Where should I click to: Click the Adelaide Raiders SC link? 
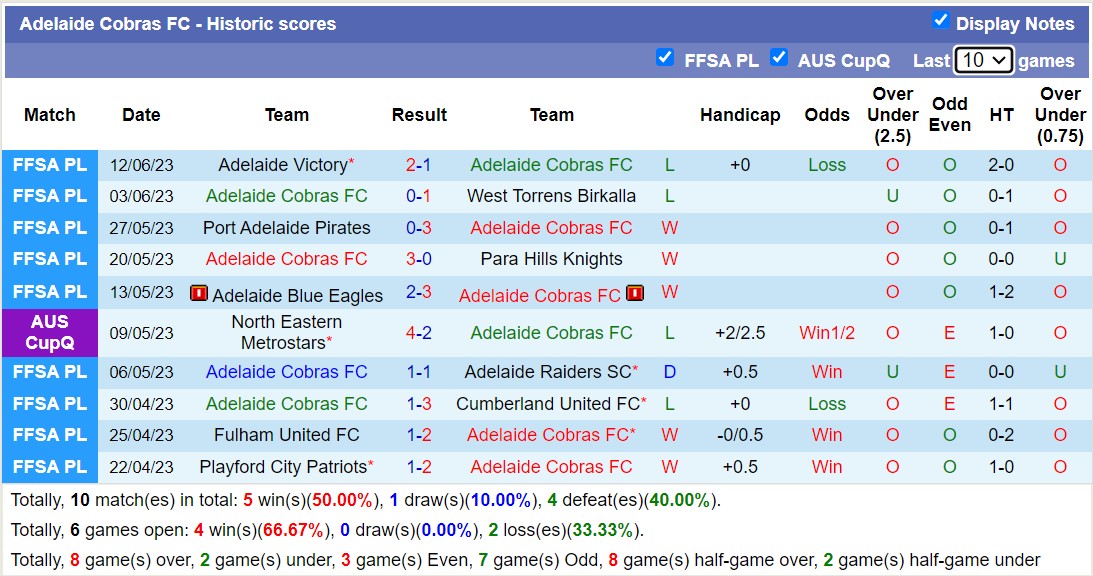click(x=548, y=371)
